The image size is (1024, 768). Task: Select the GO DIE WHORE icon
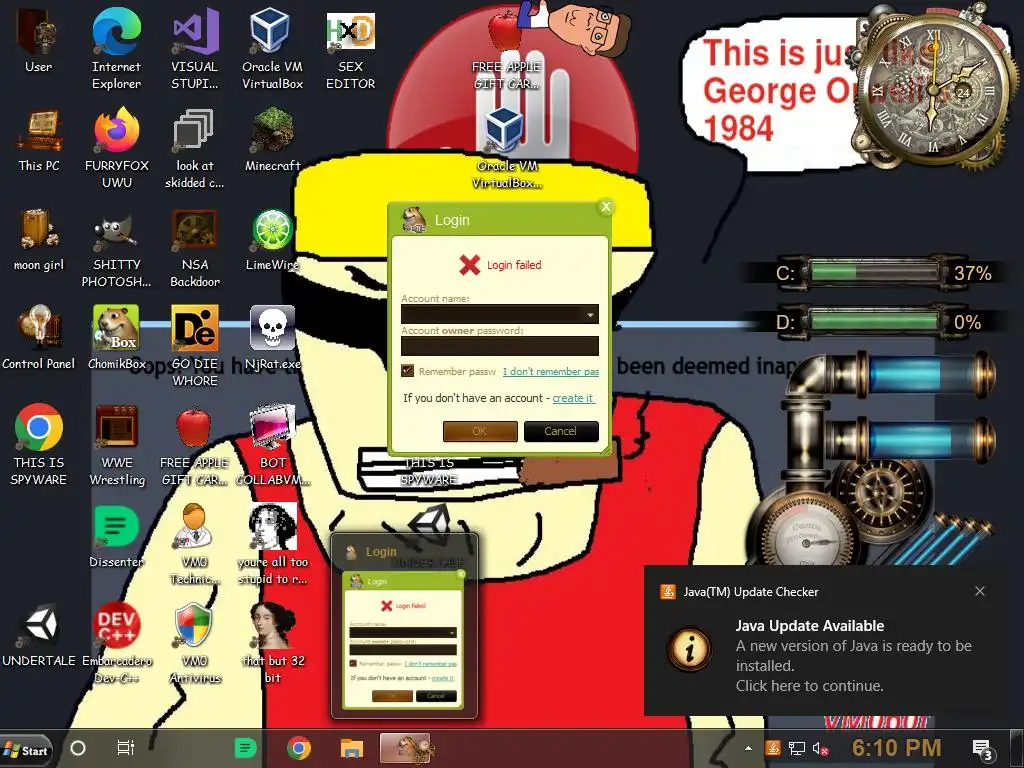[x=195, y=346]
